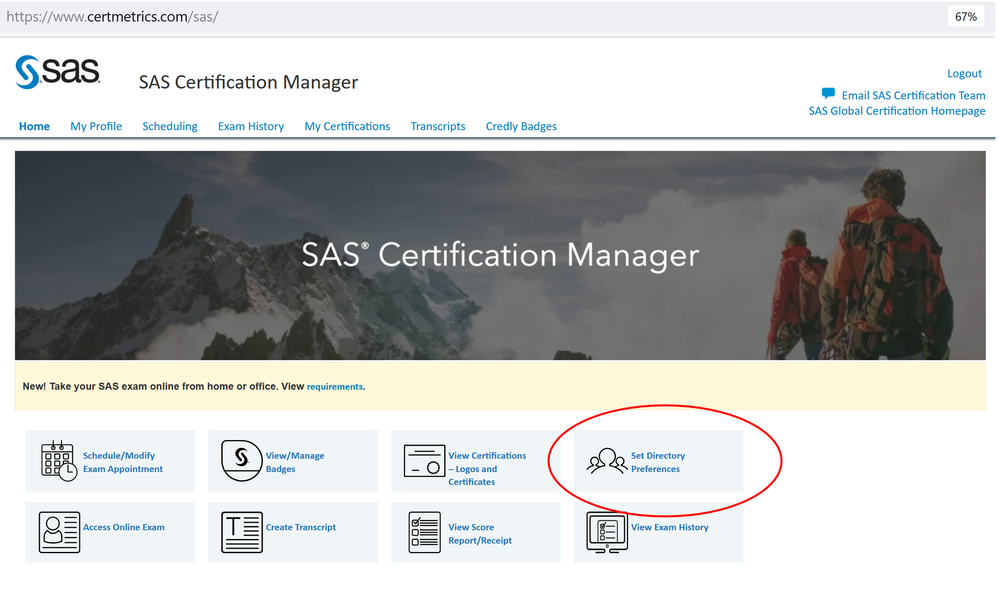Click the SAS Certification Manager page title

tap(248, 82)
